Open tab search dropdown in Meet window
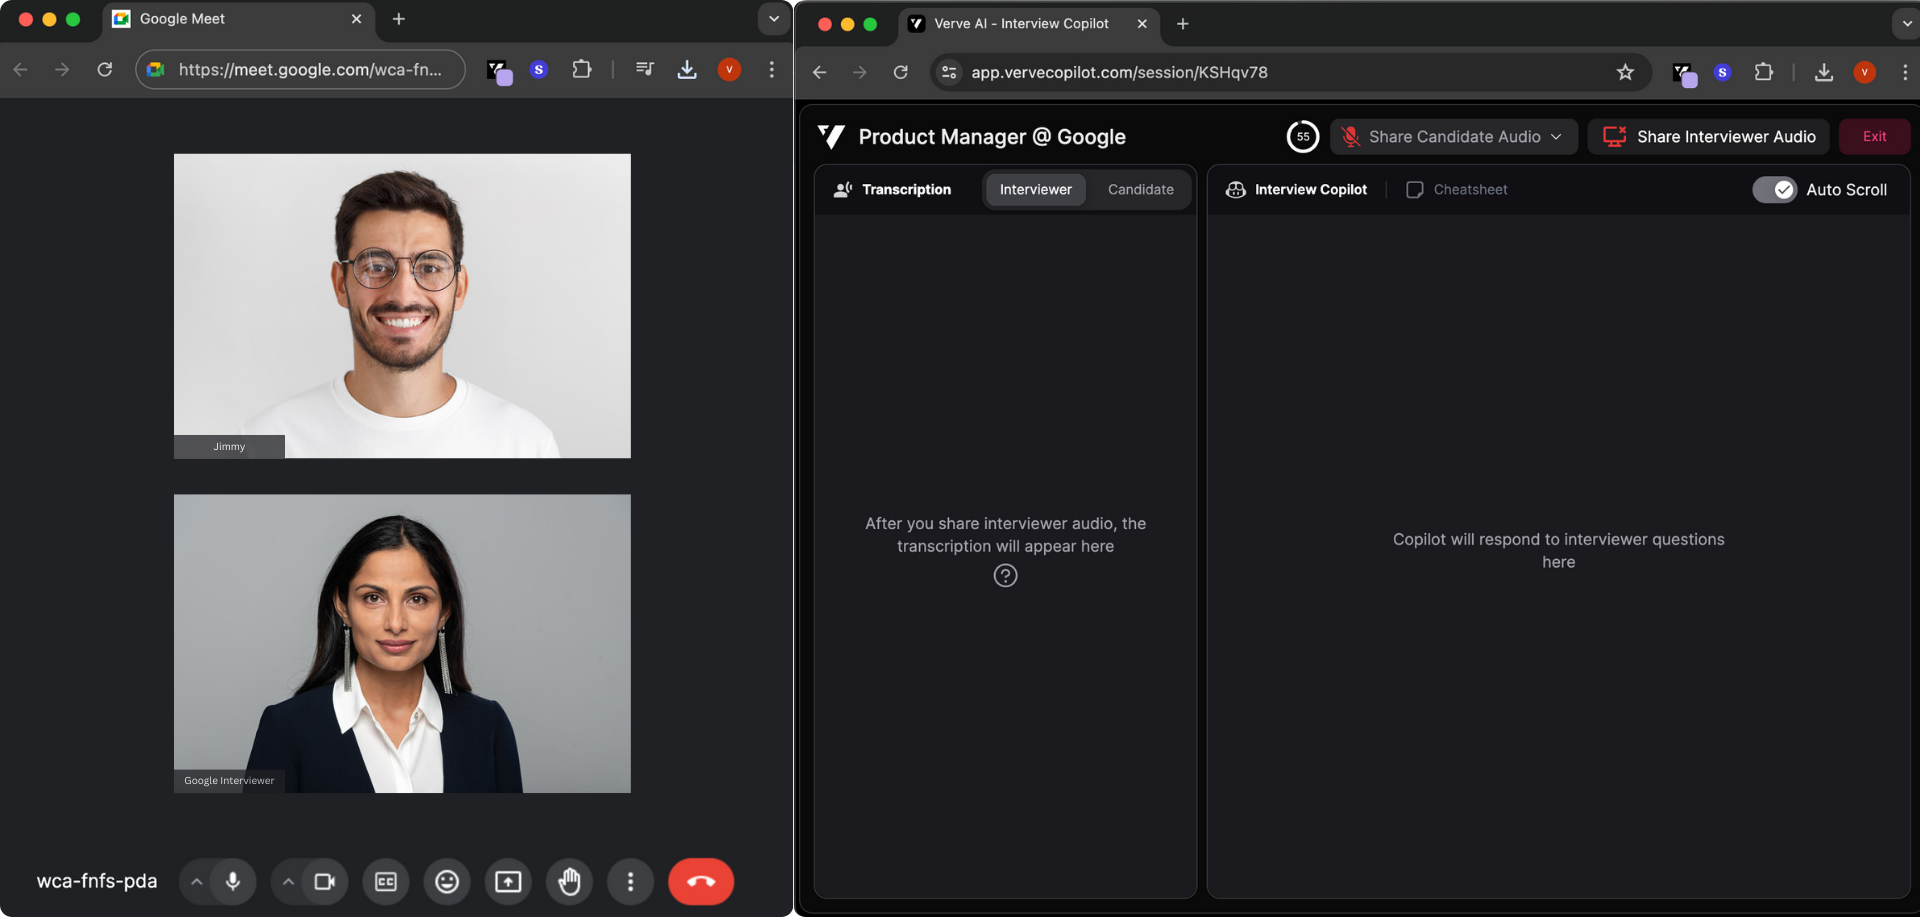 [773, 19]
